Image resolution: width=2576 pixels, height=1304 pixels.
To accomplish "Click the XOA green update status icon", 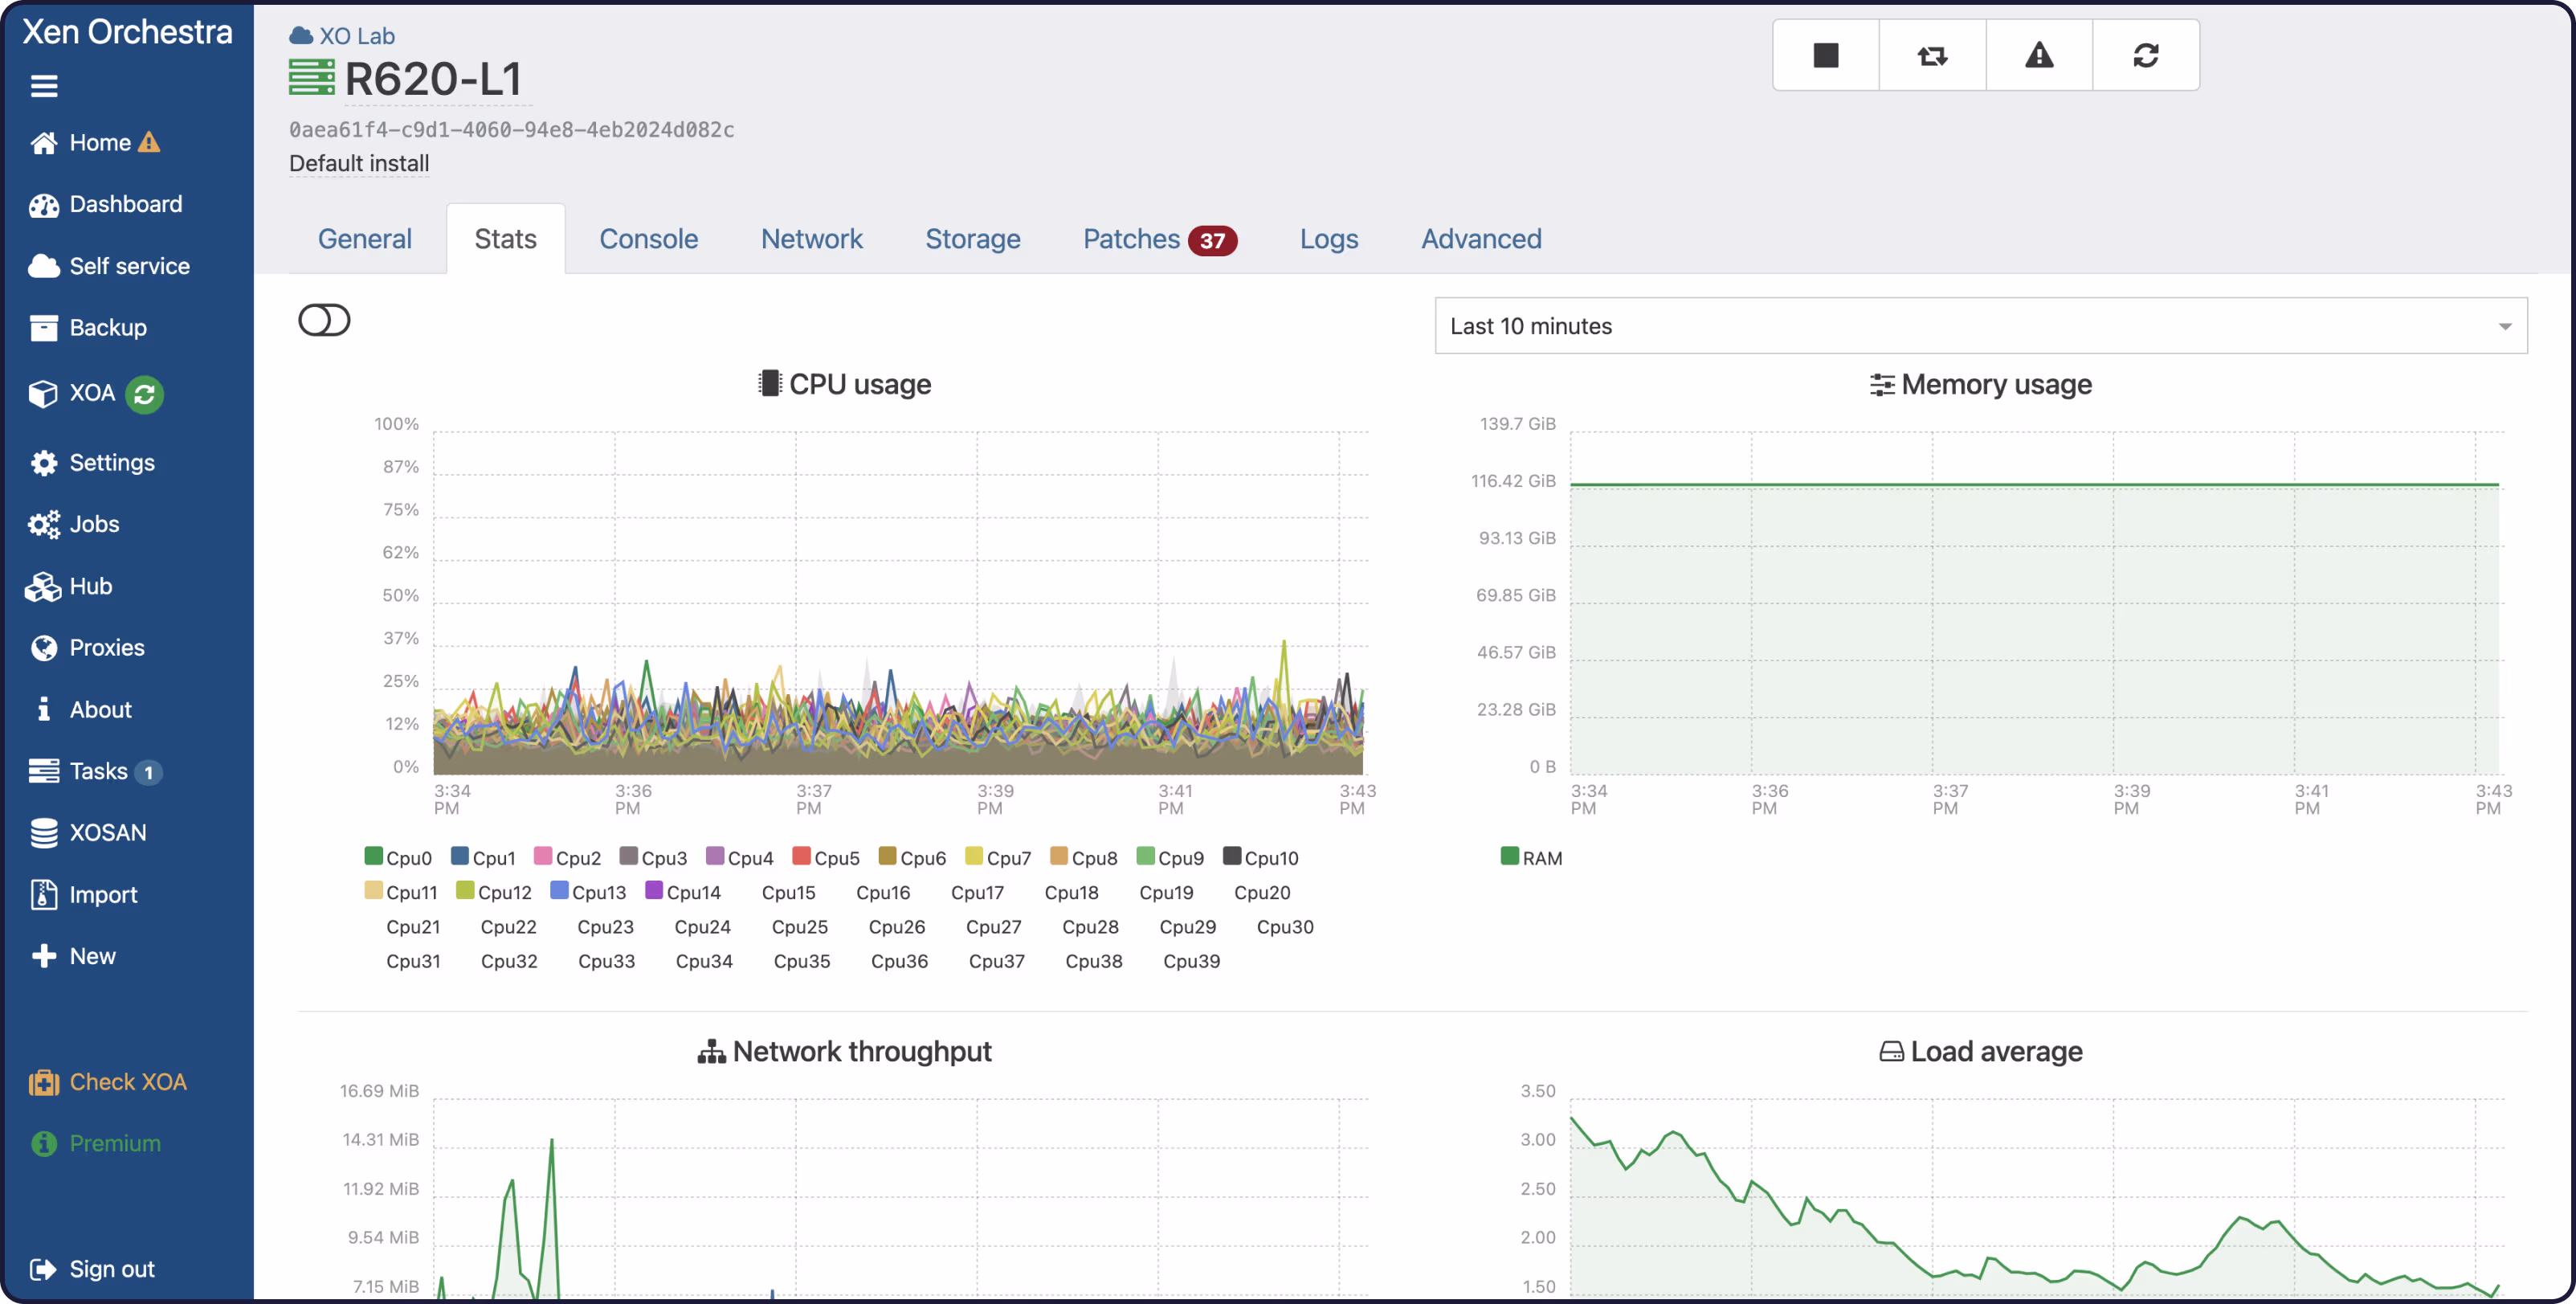I will coord(144,394).
